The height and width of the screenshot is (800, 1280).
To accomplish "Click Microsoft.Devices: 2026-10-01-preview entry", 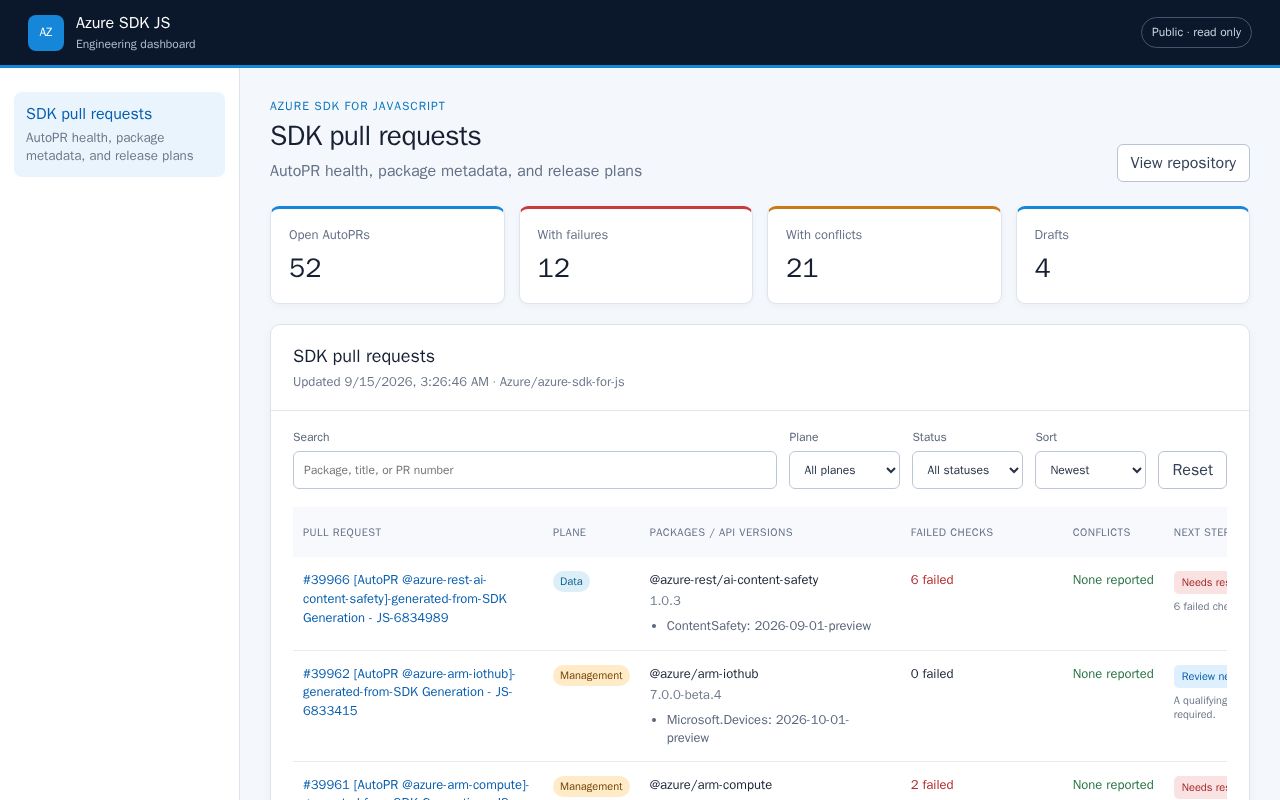I will pos(758,729).
